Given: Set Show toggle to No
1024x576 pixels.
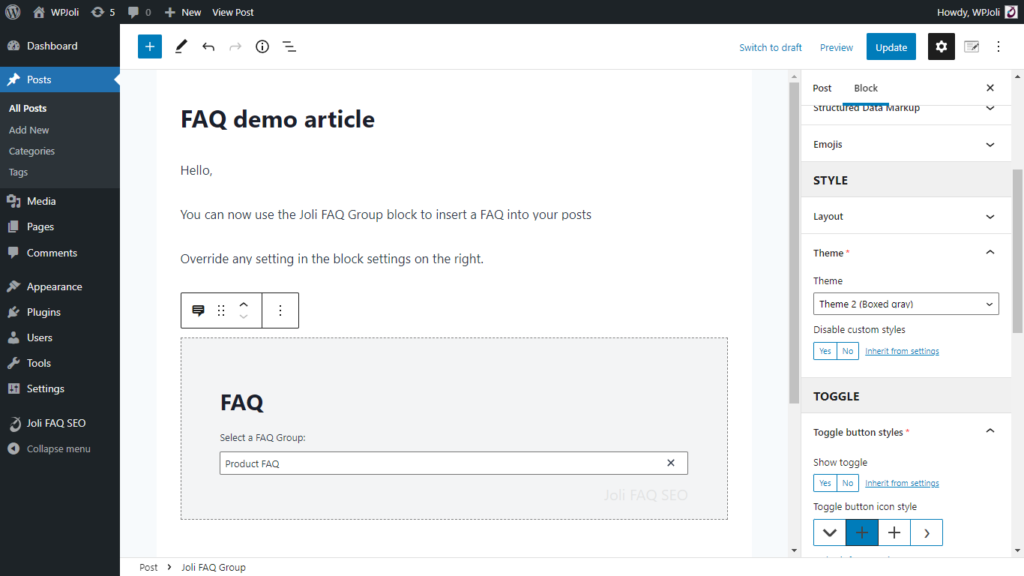Looking at the screenshot, I should [x=846, y=482].
